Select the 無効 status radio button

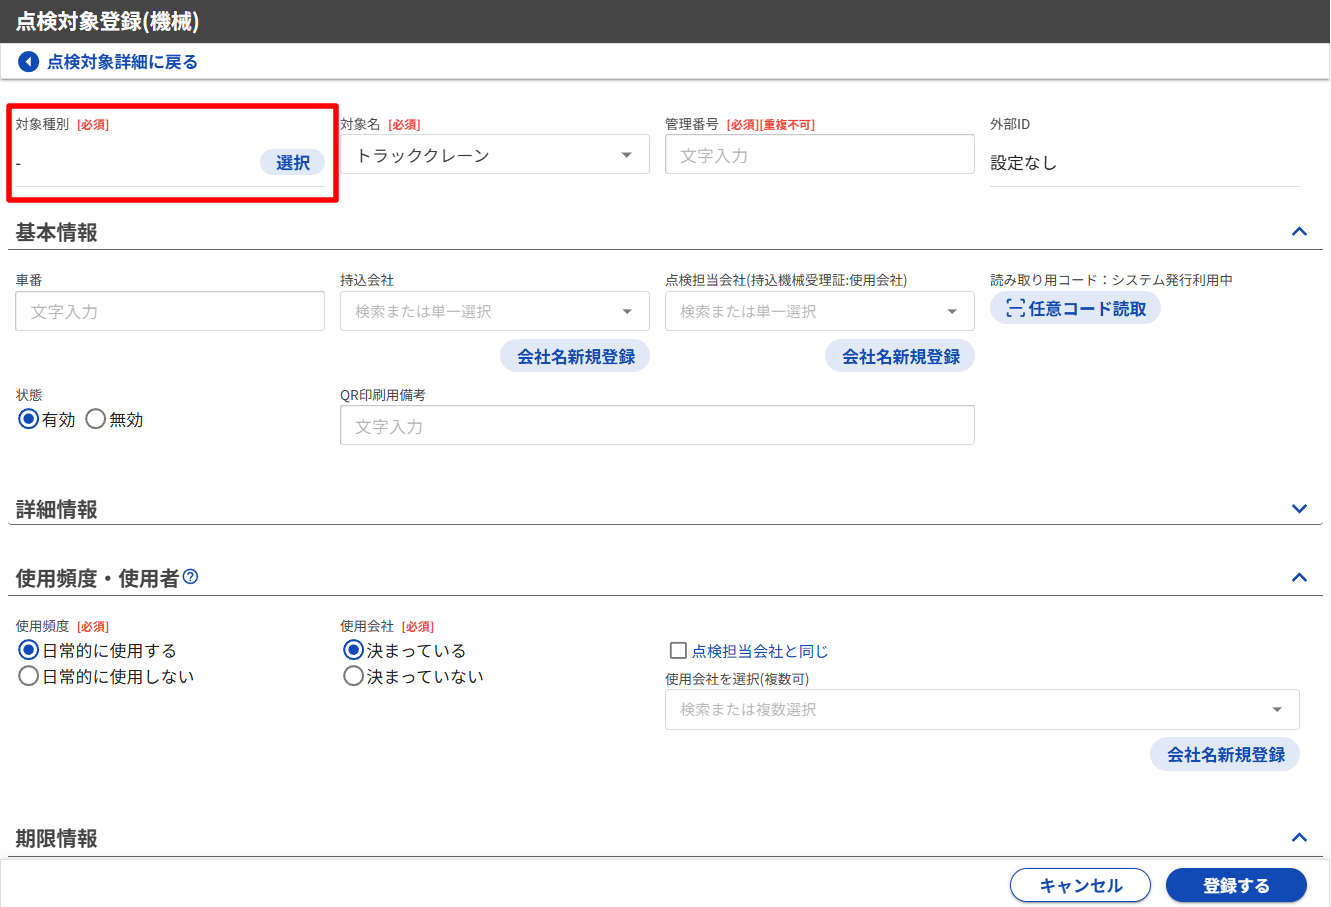coord(96,419)
